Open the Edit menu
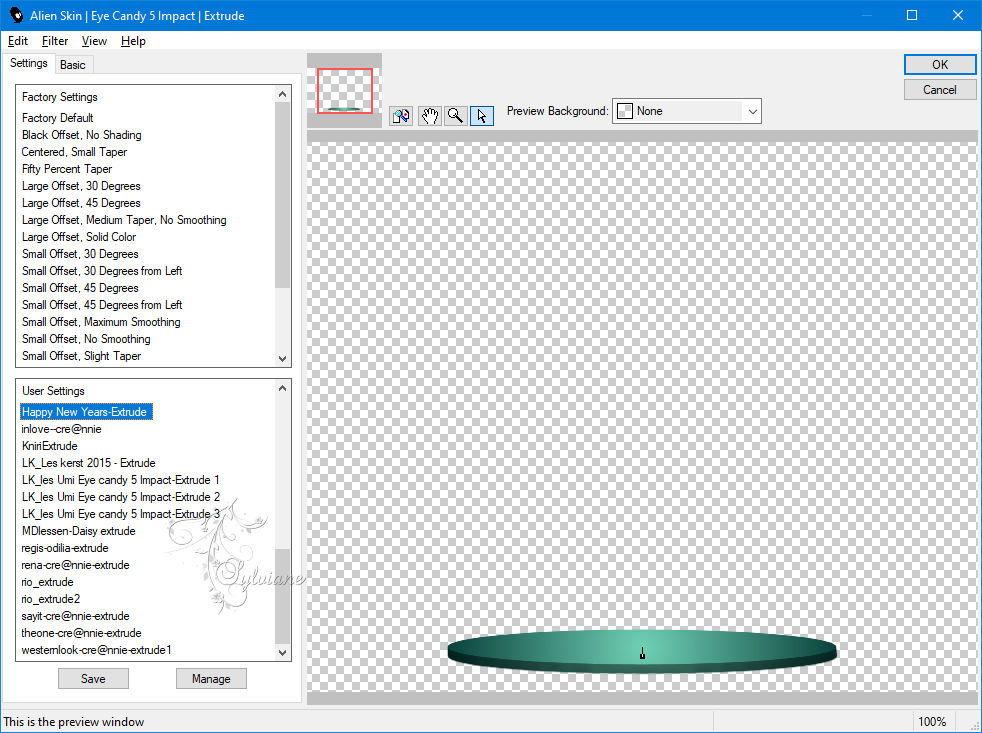Image resolution: width=982 pixels, height=733 pixels. click(18, 41)
